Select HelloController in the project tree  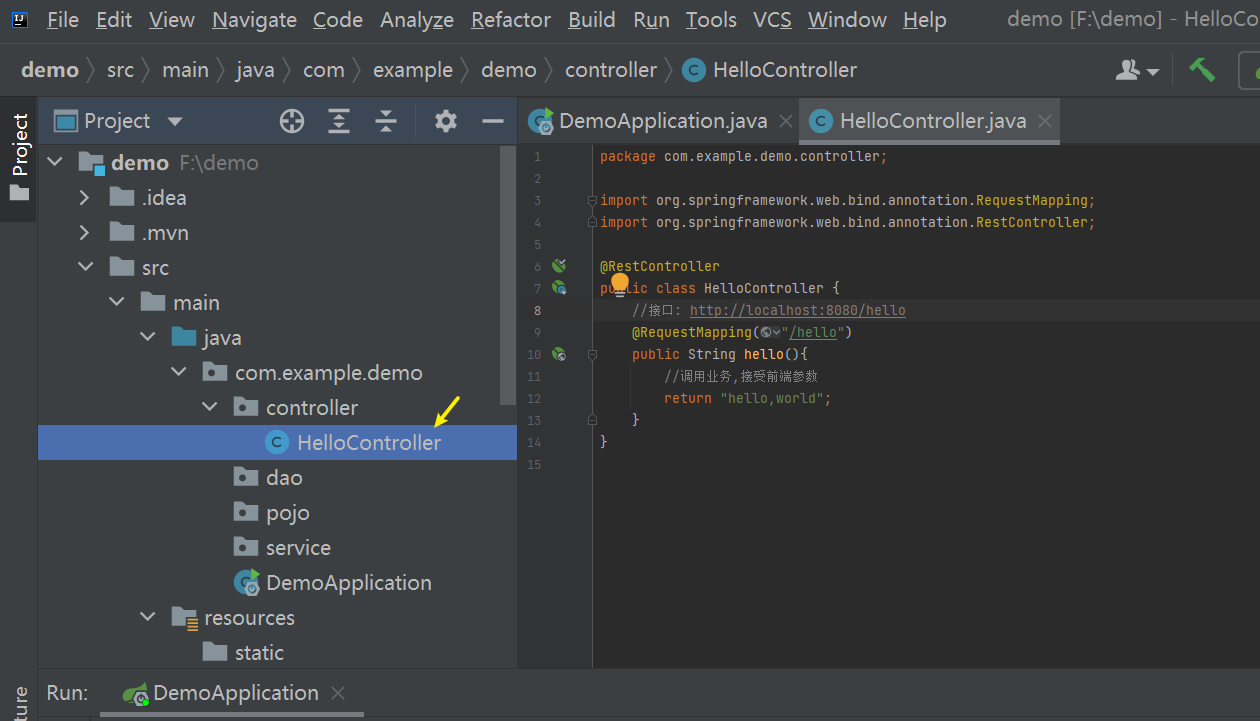pyautogui.click(x=277, y=442)
